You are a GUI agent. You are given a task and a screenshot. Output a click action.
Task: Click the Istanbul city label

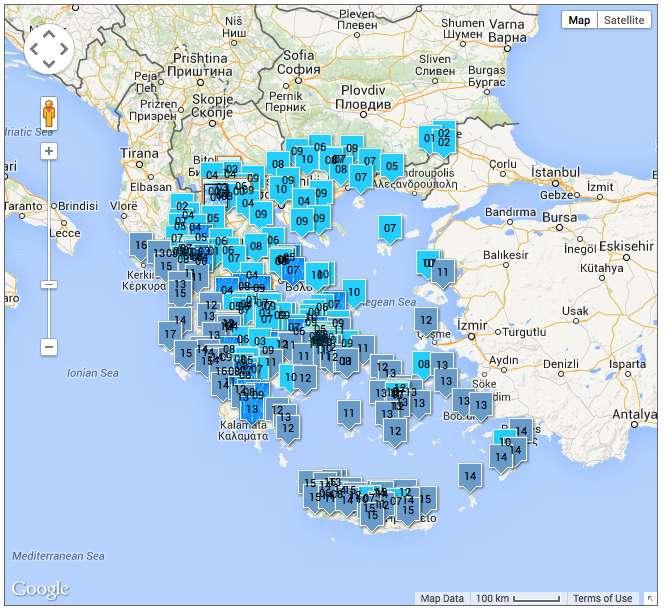click(x=555, y=172)
